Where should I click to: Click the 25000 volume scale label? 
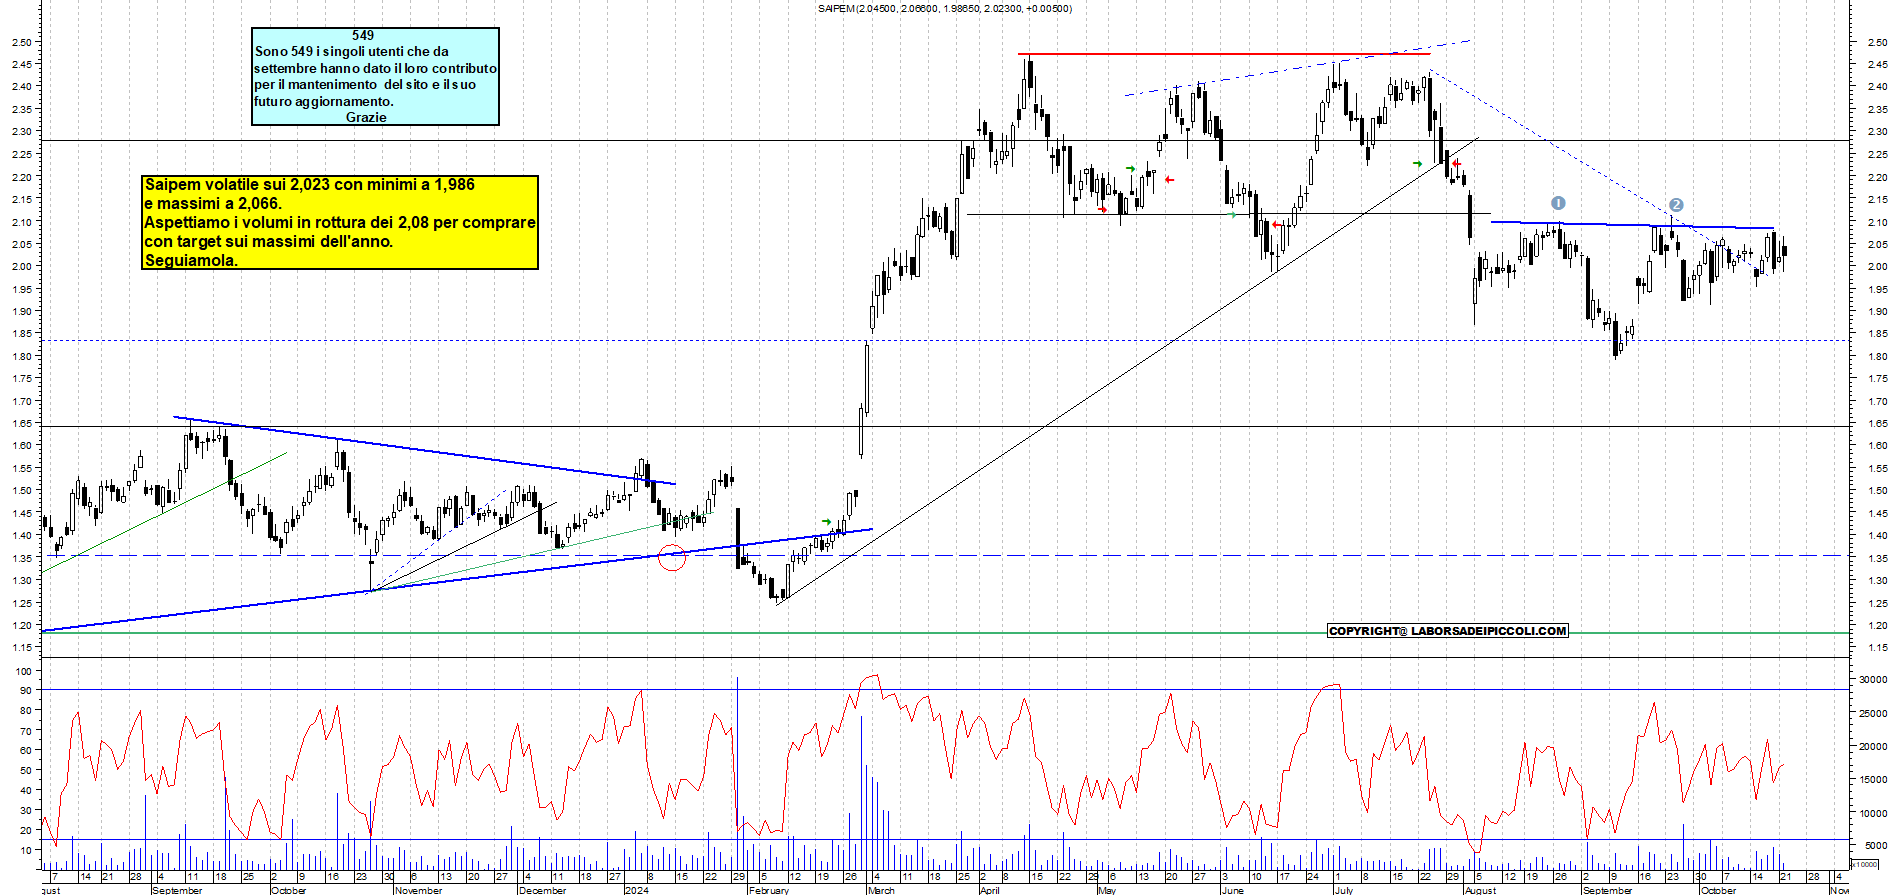pyautogui.click(x=1872, y=713)
